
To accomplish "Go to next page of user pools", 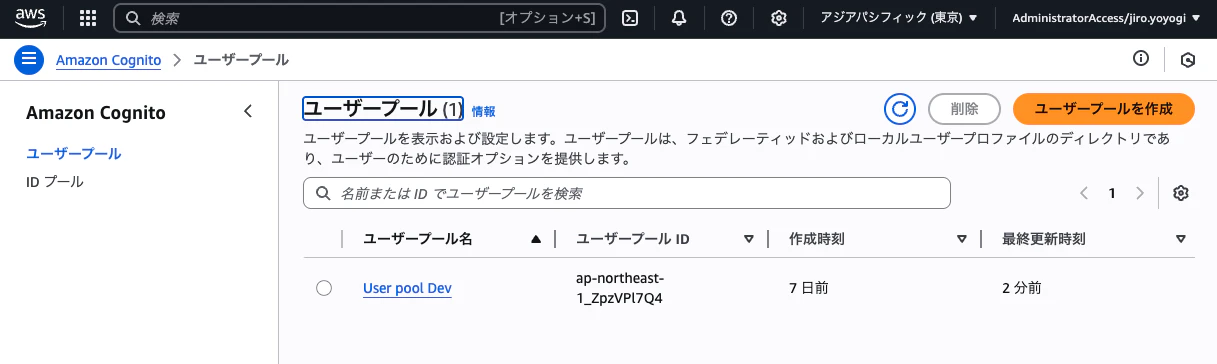I will coord(1140,193).
